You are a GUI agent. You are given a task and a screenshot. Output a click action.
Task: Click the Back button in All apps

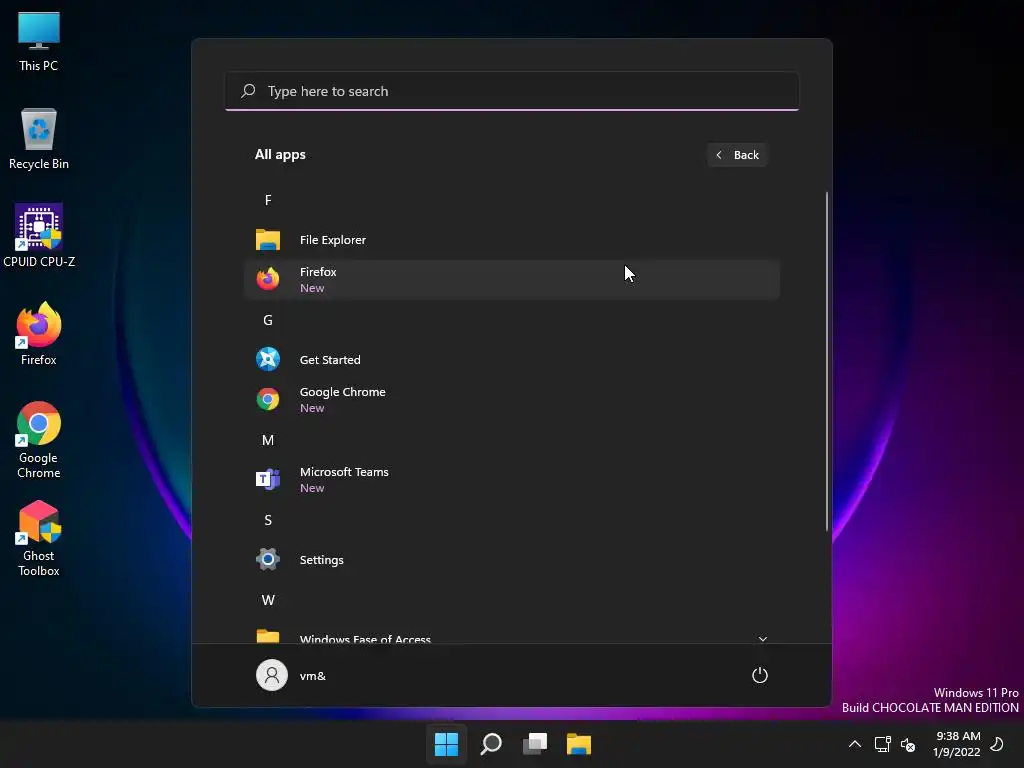tap(737, 155)
